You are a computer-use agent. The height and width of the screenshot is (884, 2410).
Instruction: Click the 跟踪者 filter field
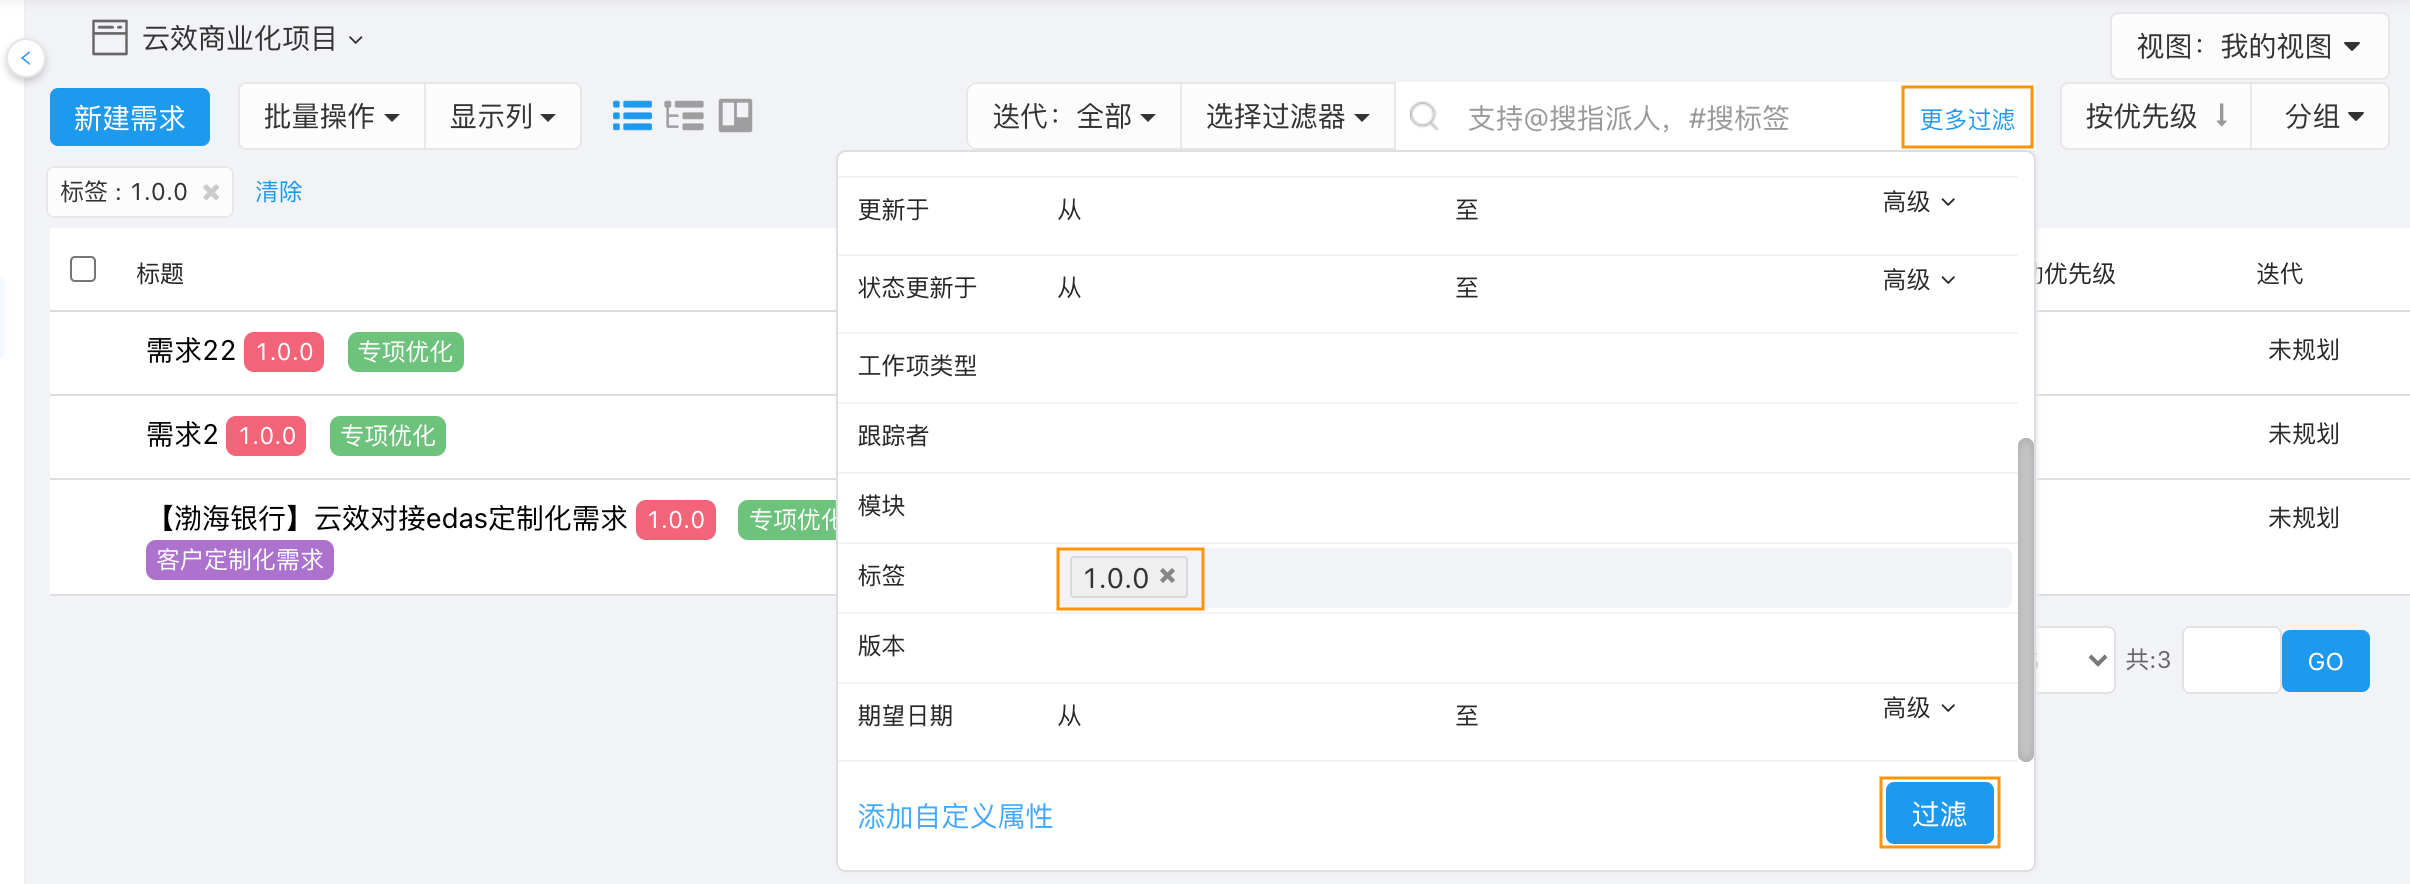1534,436
